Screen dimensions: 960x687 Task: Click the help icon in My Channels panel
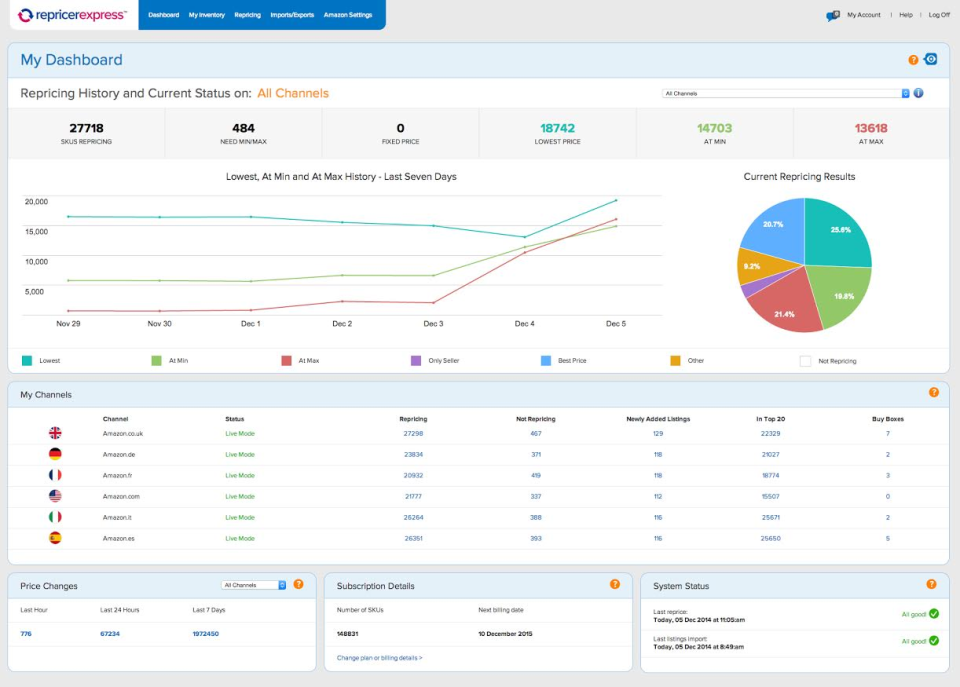coord(934,393)
